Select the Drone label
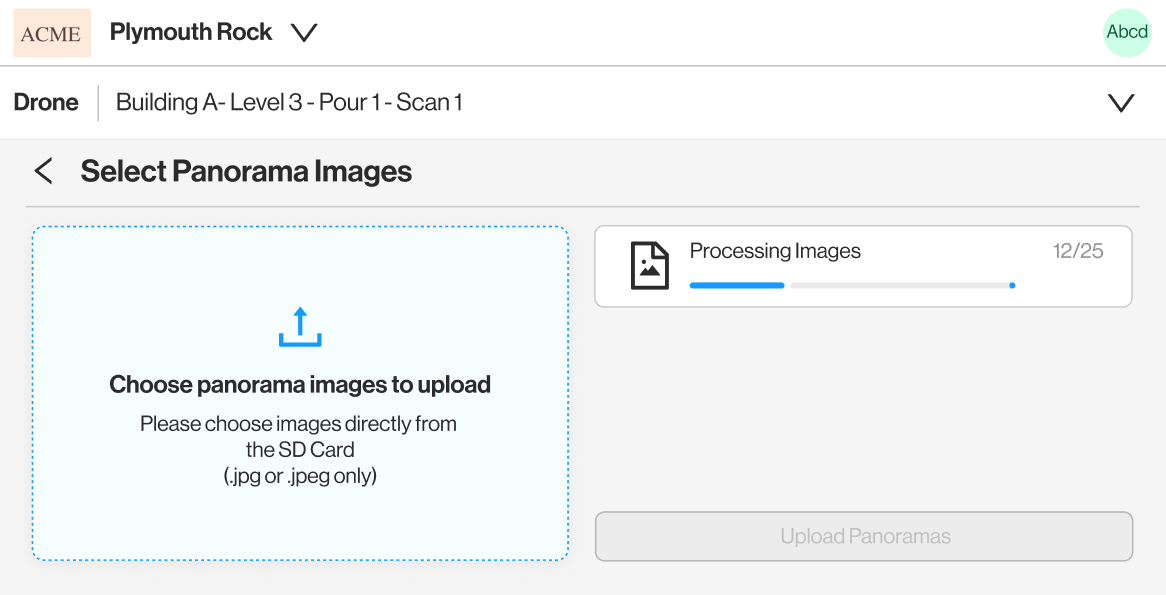 click(46, 102)
